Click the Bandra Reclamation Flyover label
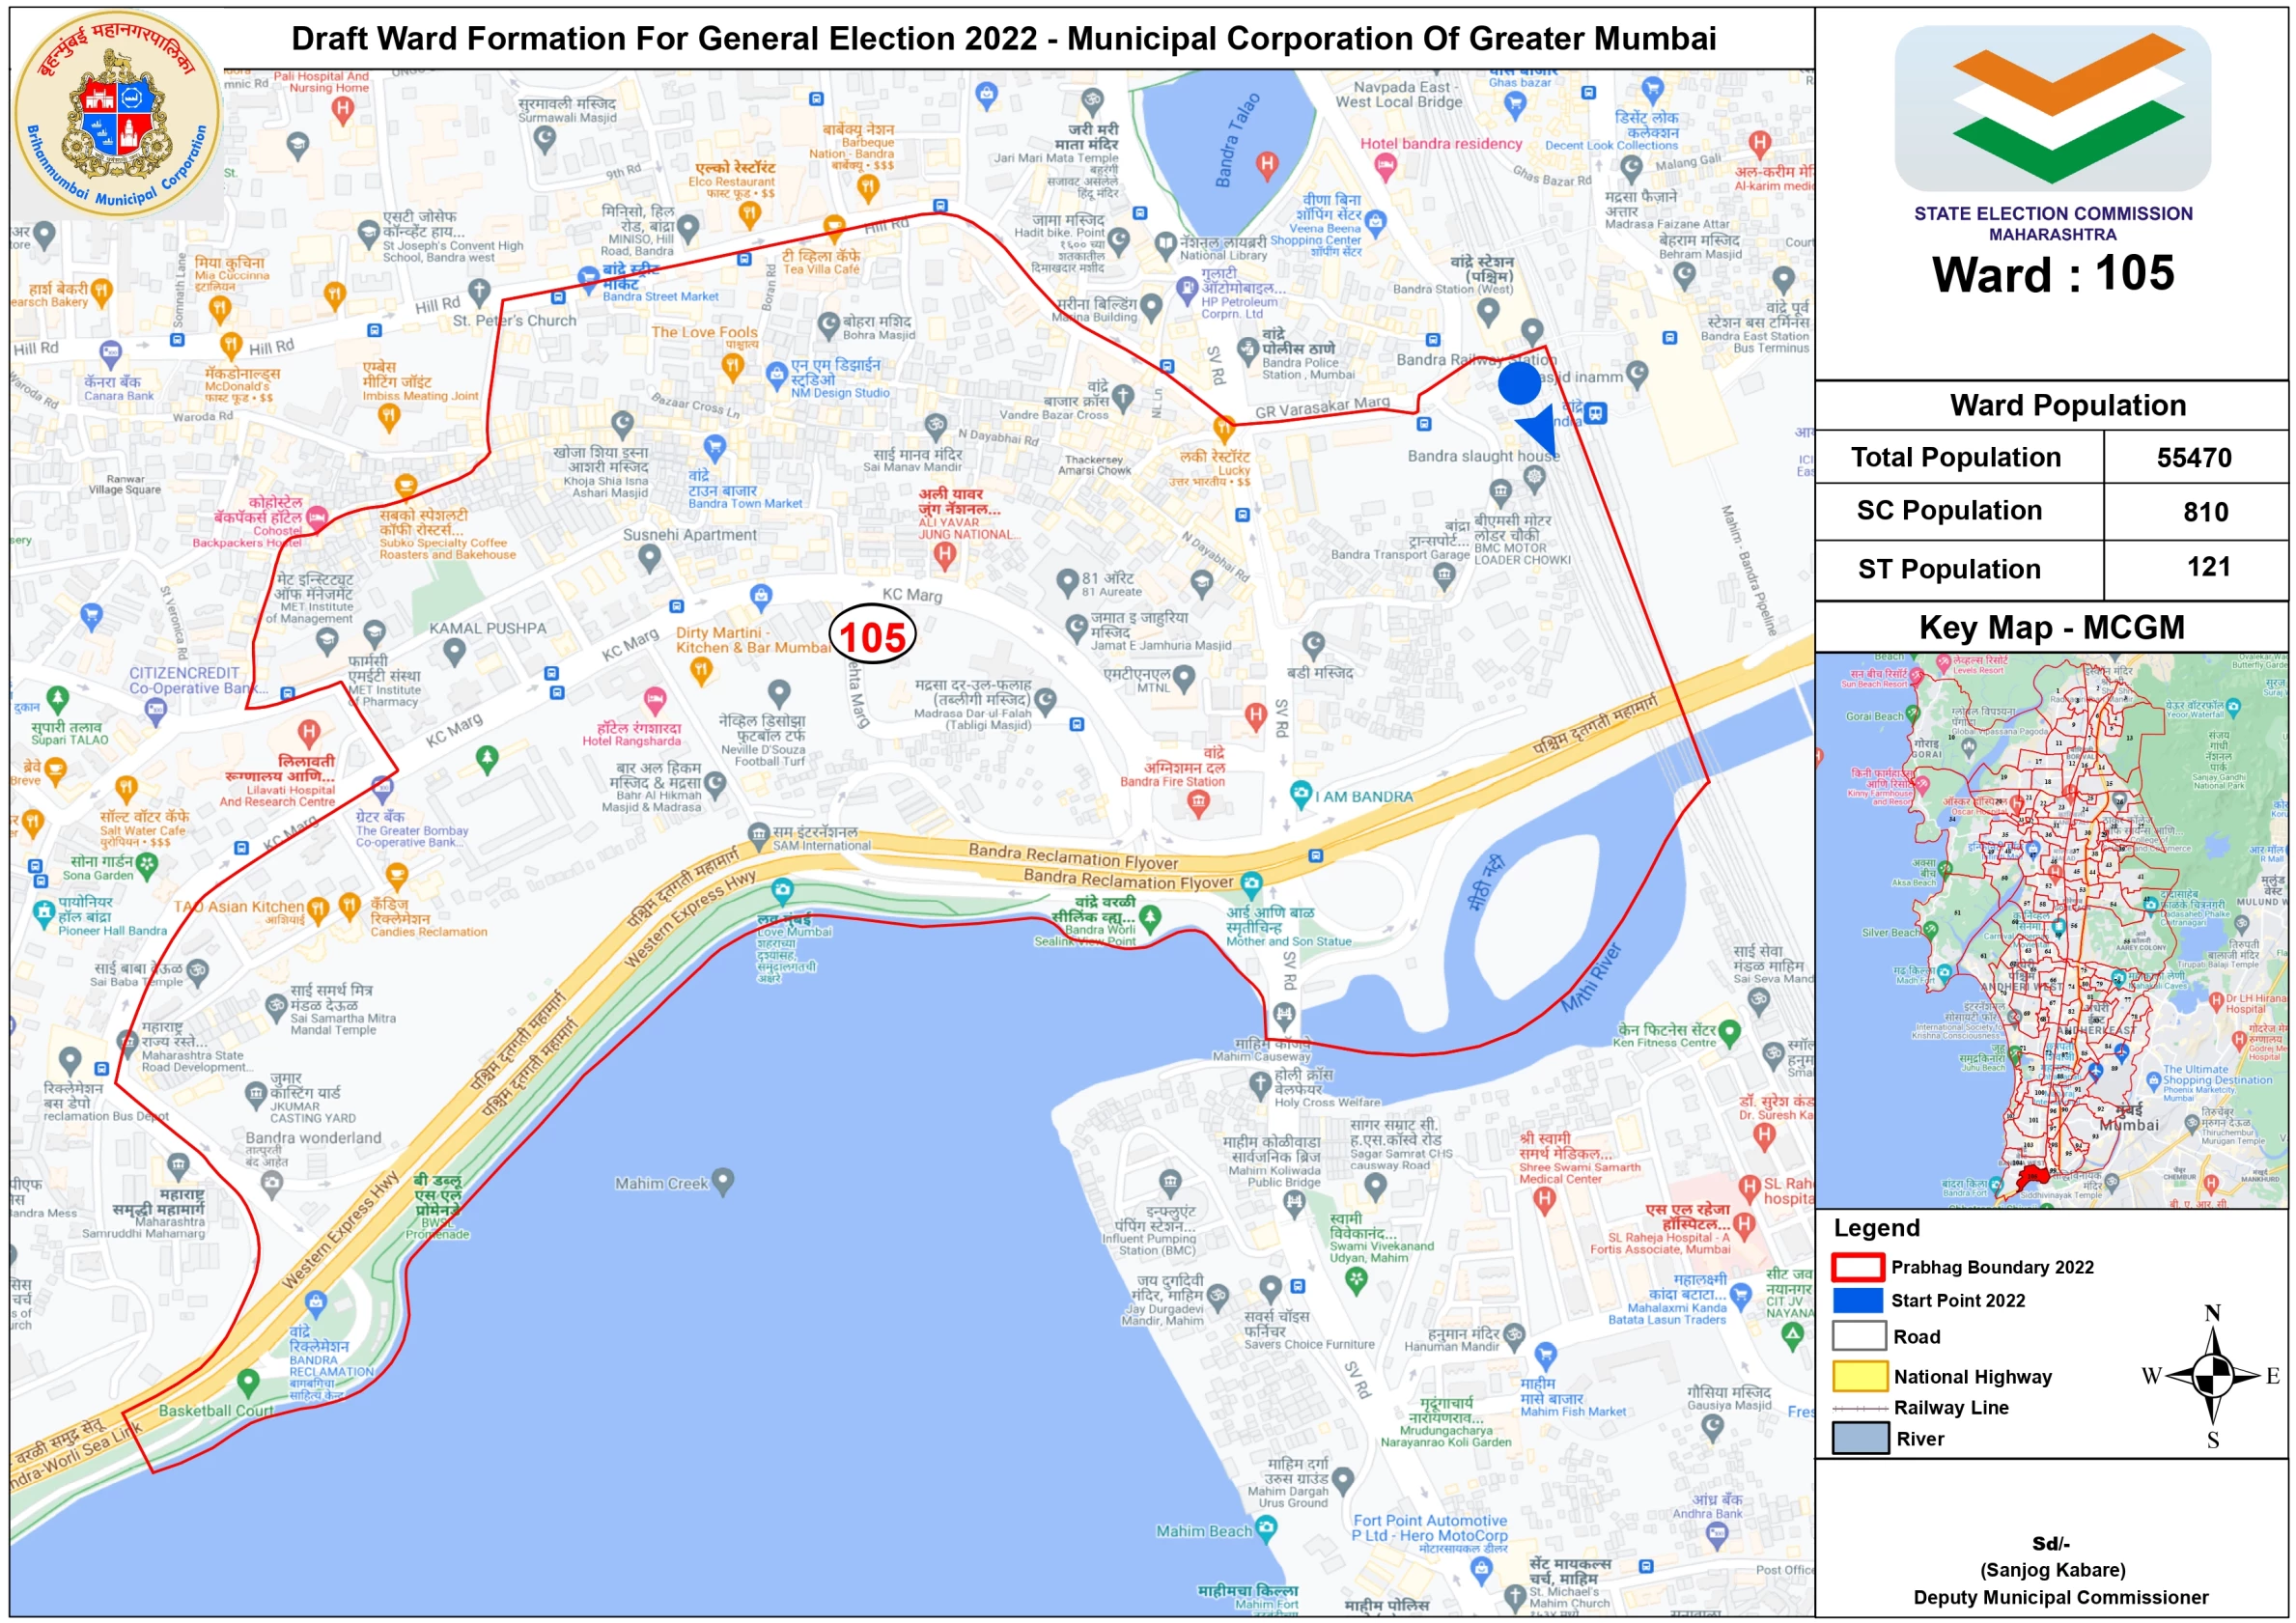2296x1623 pixels. tap(1072, 857)
